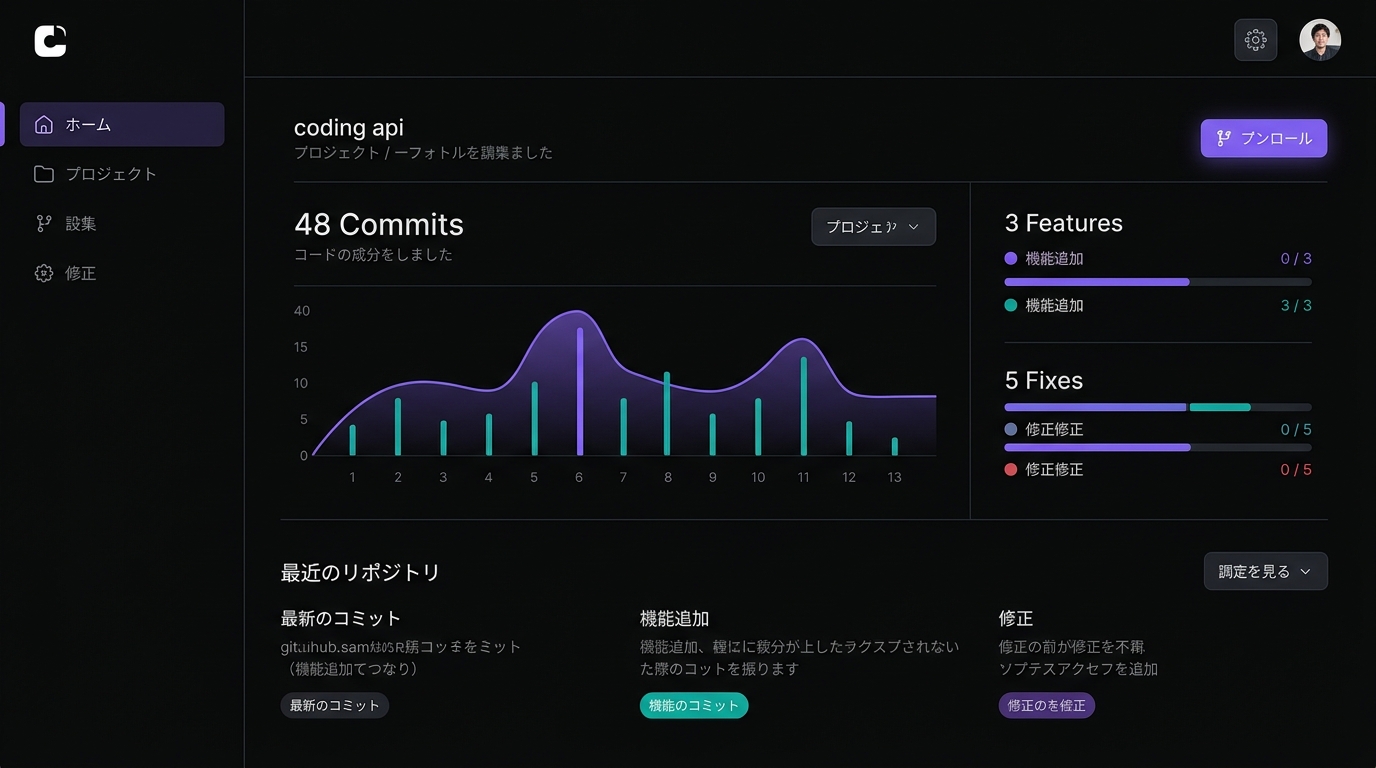Image resolution: width=1376 pixels, height=768 pixels.
Task: Click the gear icon beside 修正
Action: 44,273
